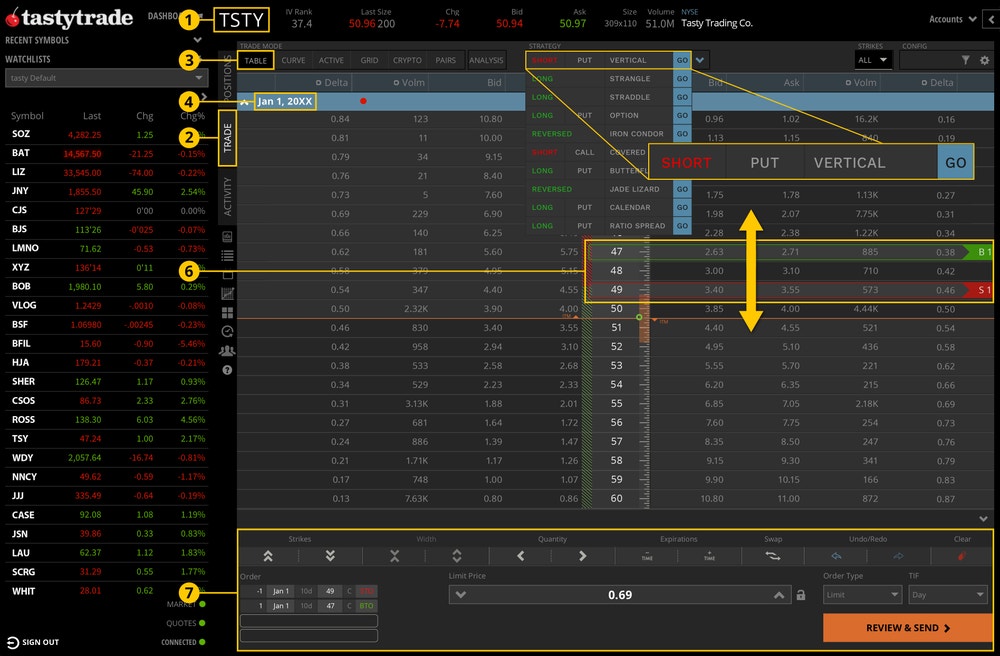
Task: Open the quote detail icon below ACTIVITY tab
Action: click(x=227, y=237)
